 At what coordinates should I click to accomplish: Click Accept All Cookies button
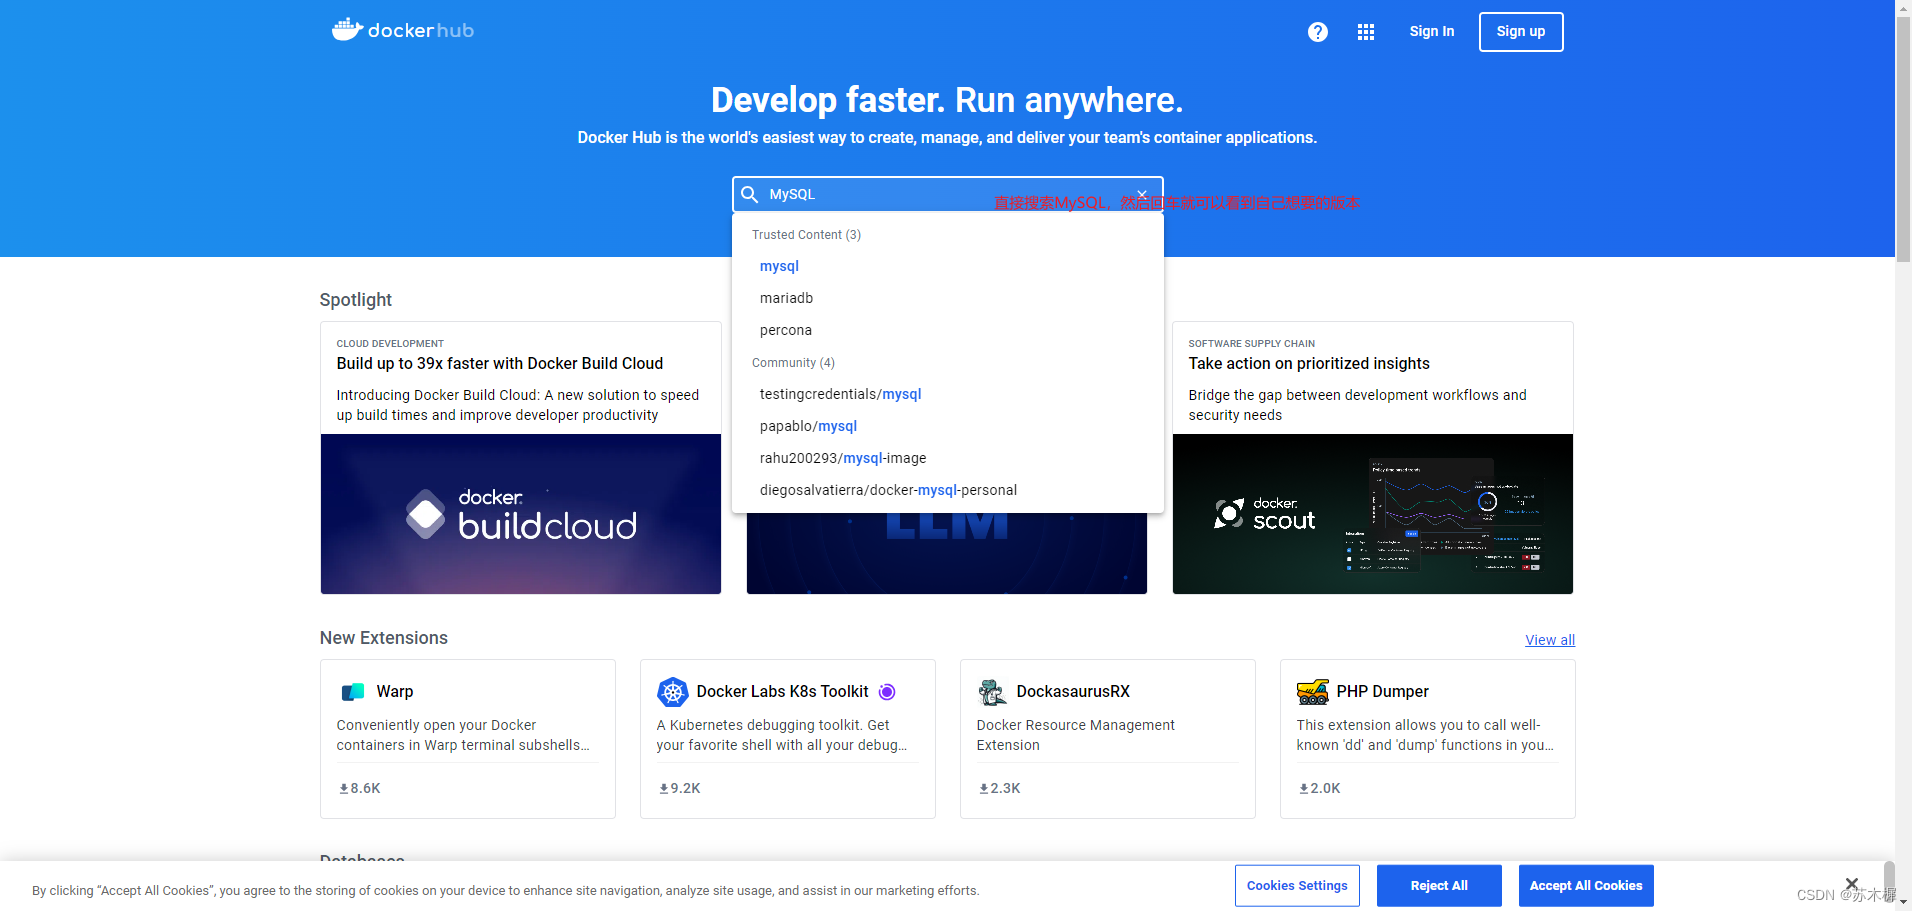click(x=1586, y=886)
